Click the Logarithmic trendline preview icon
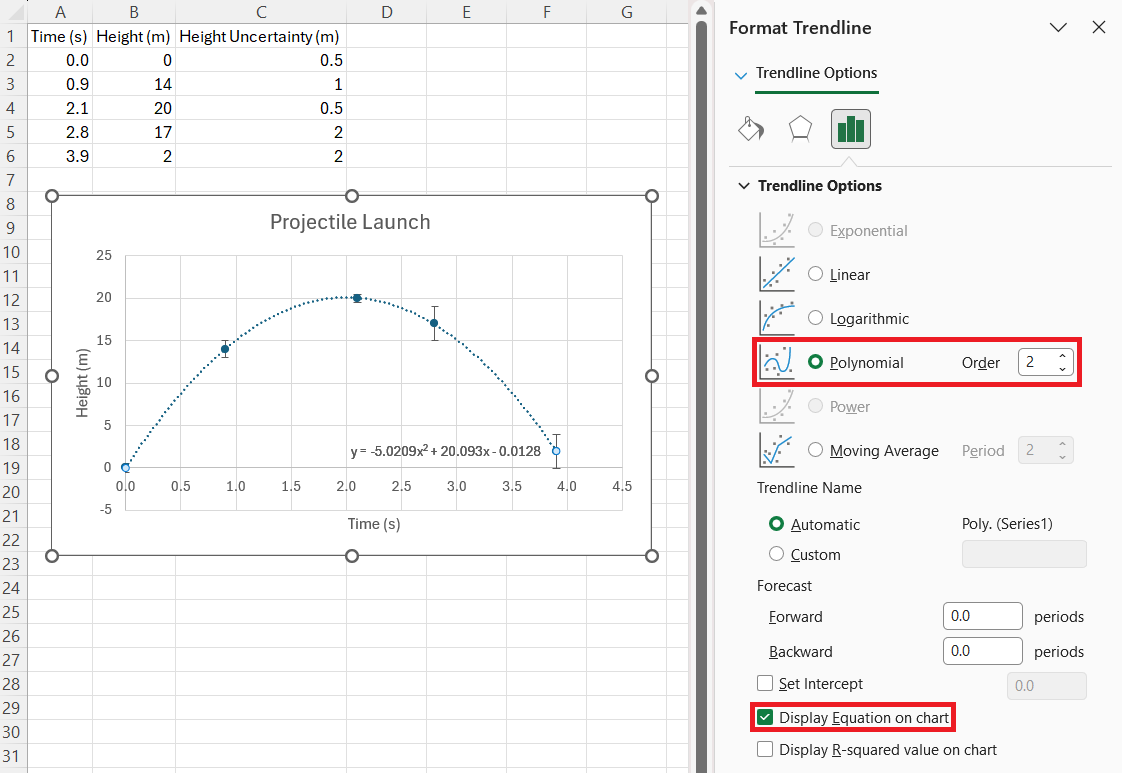The width and height of the screenshot is (1122, 773). pos(777,318)
